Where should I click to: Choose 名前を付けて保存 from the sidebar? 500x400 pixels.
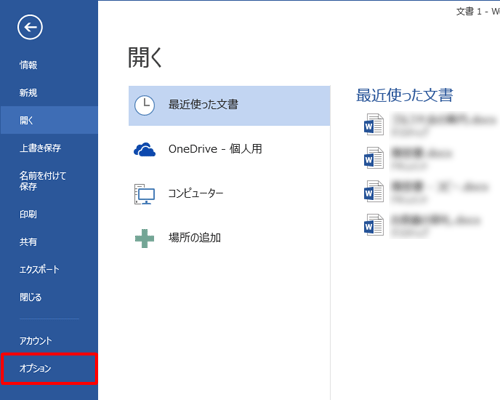point(49,181)
